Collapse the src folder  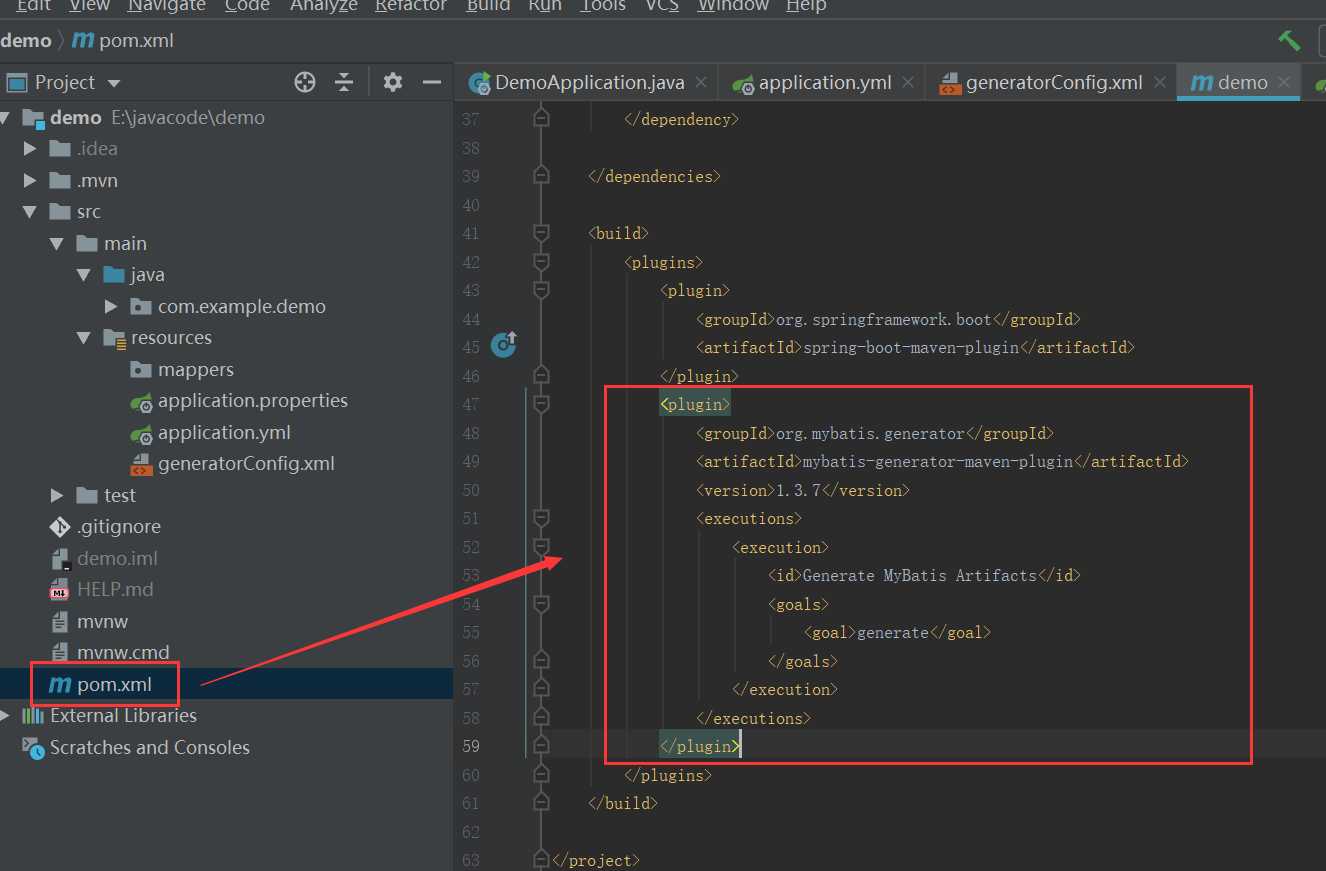[x=30, y=212]
